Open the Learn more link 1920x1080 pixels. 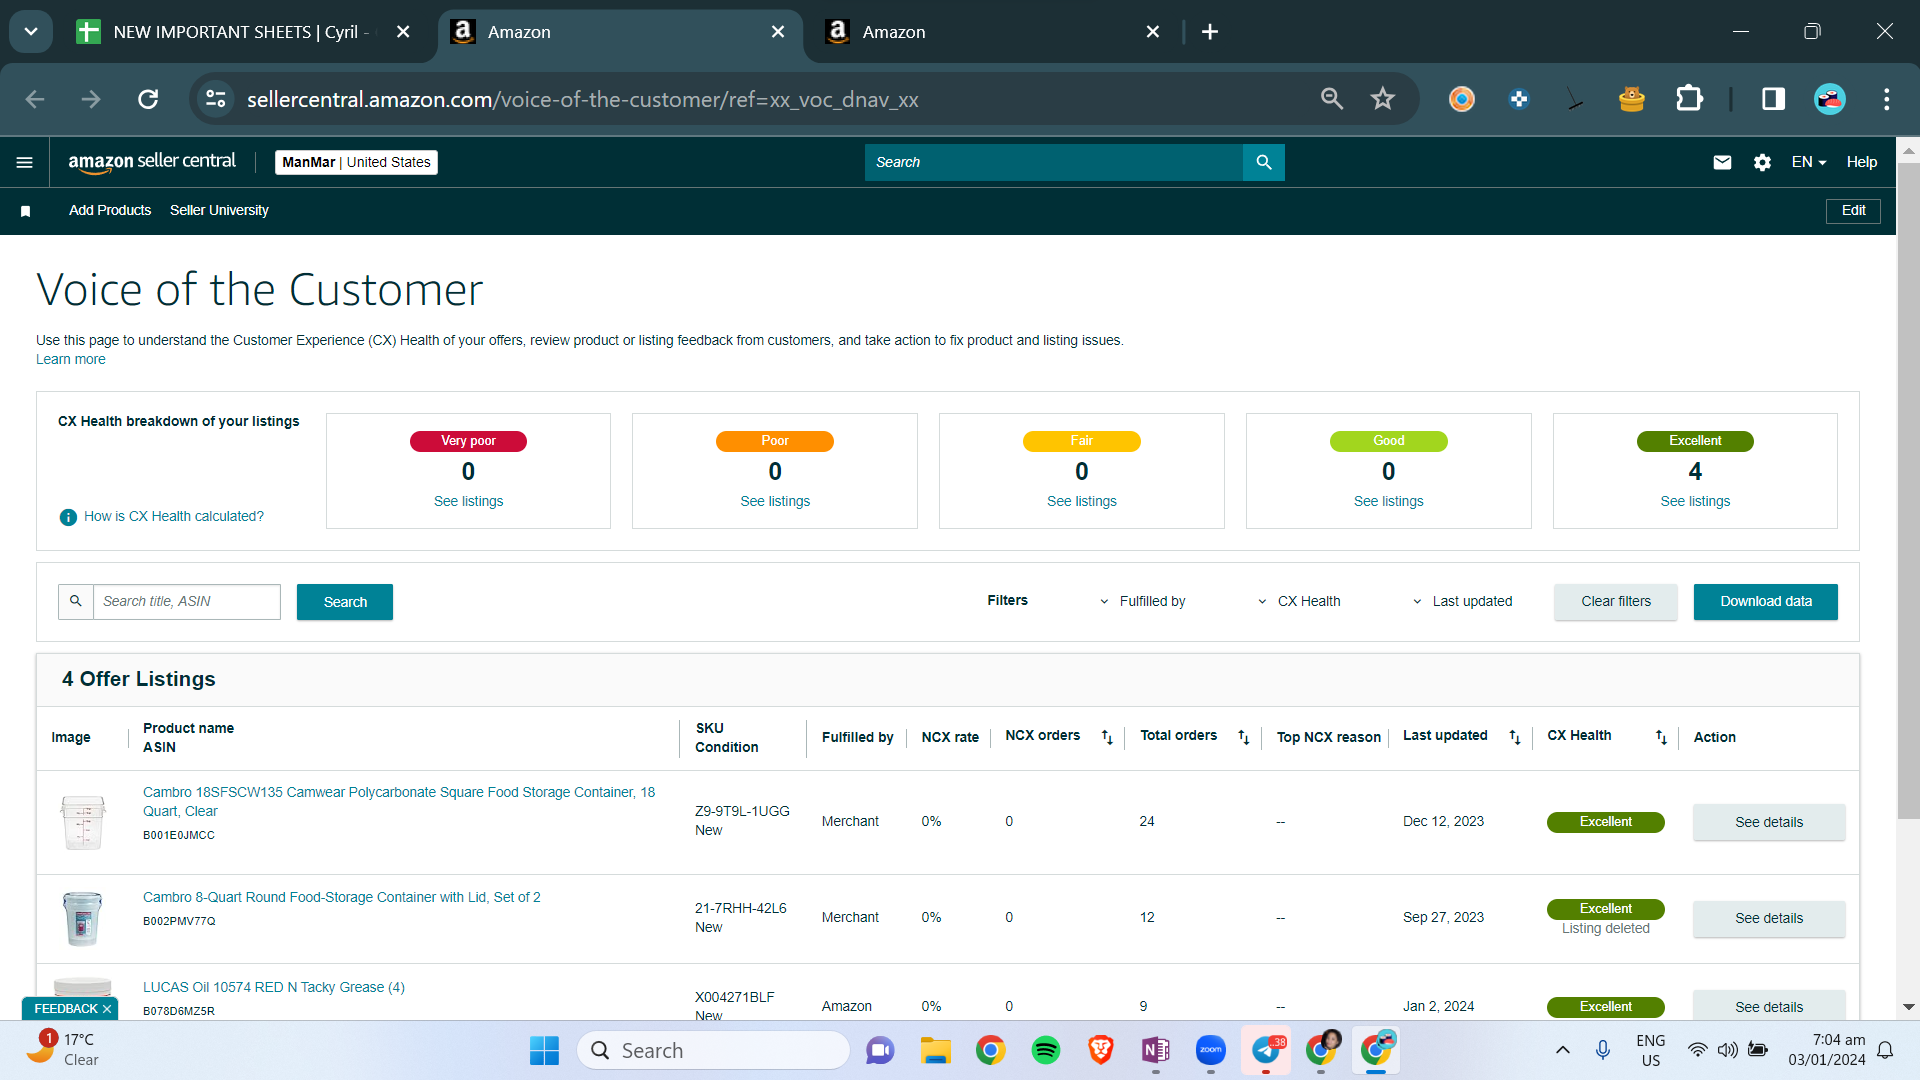coord(70,360)
